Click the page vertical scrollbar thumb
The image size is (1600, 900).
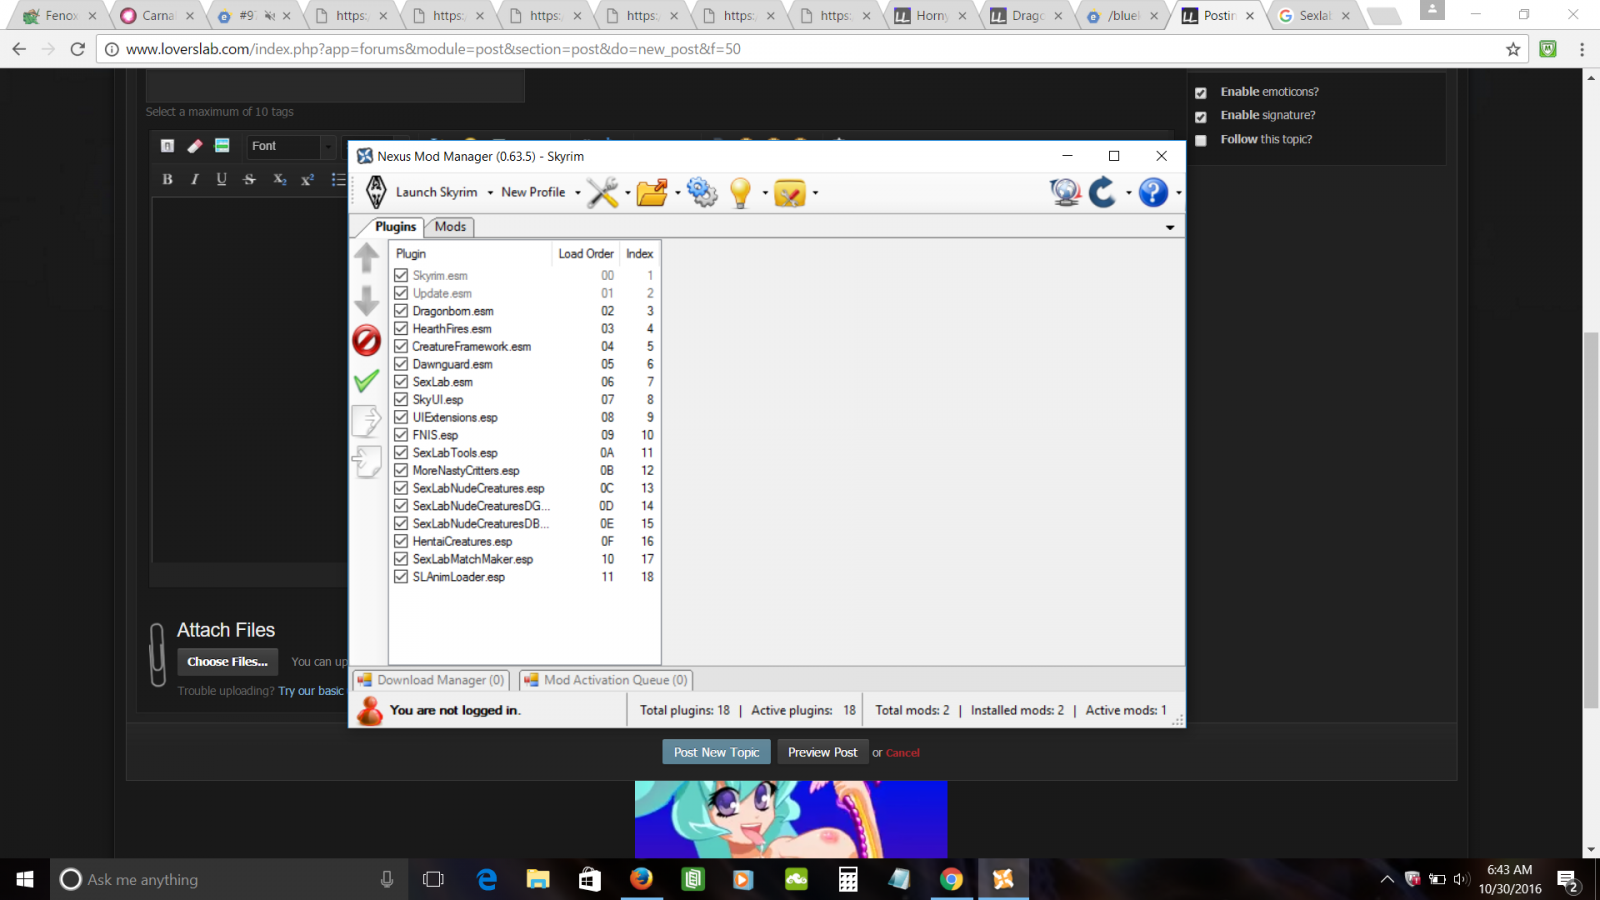tap(1591, 520)
